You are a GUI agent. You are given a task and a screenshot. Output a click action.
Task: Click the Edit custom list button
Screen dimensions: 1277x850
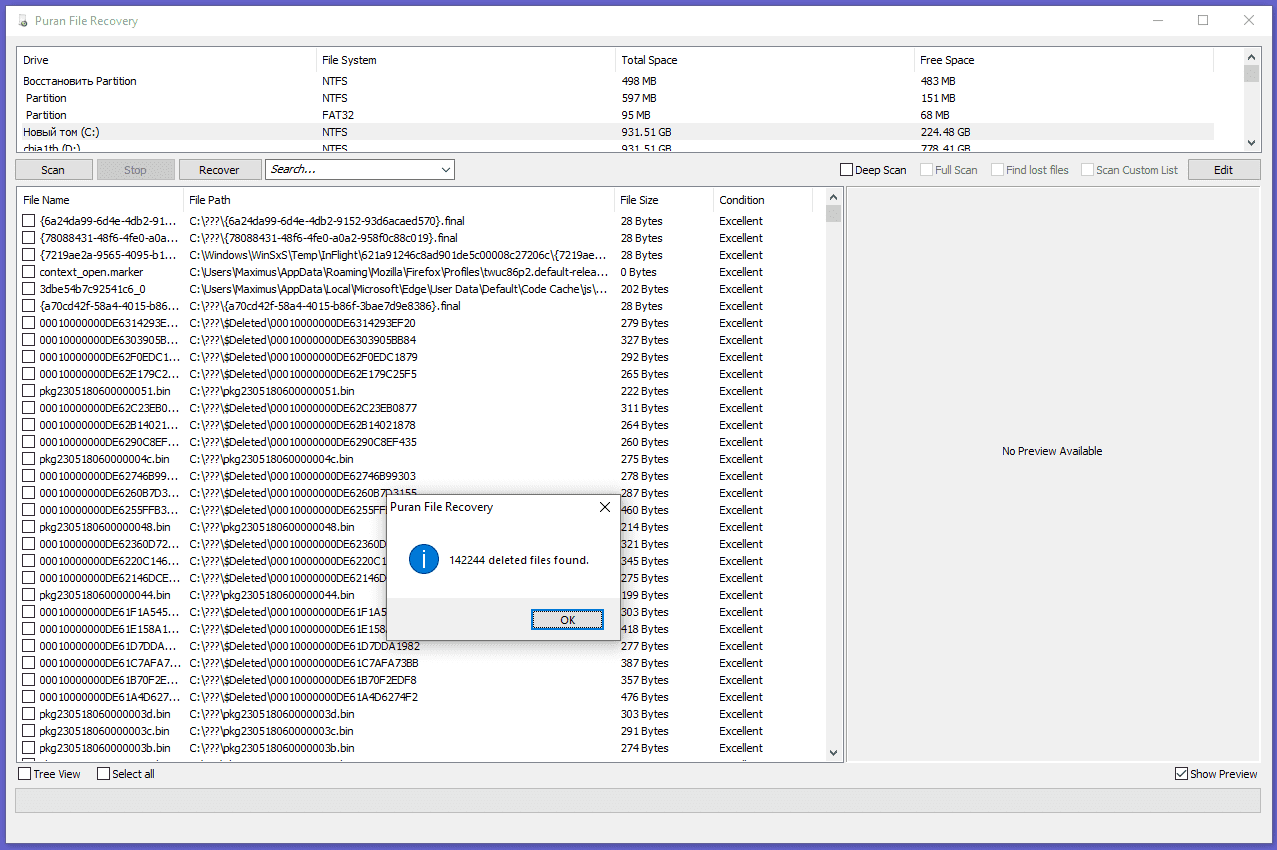click(1224, 170)
